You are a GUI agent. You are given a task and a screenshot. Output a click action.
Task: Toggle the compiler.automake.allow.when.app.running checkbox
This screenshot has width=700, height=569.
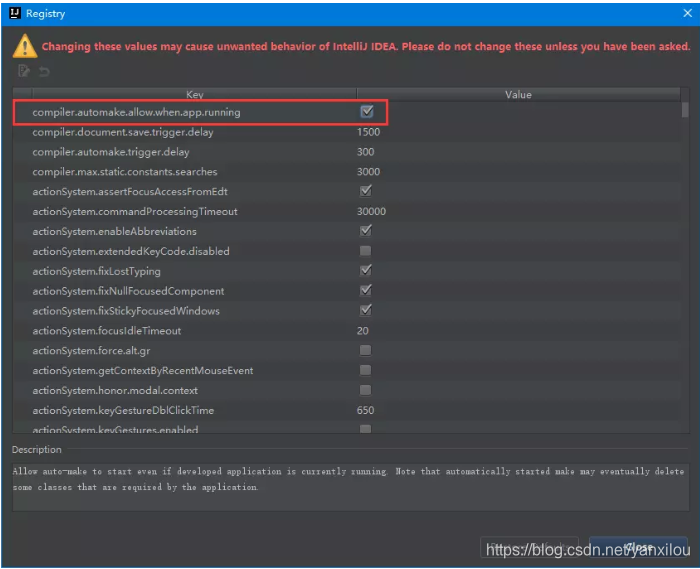coord(367,112)
